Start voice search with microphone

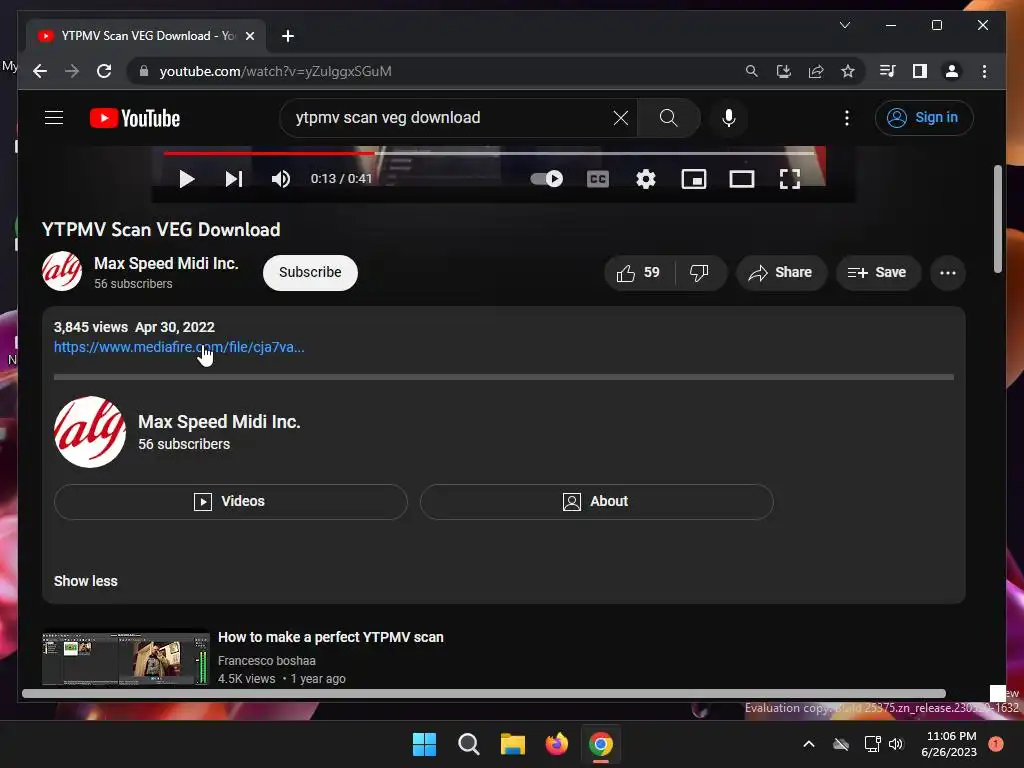(x=729, y=118)
